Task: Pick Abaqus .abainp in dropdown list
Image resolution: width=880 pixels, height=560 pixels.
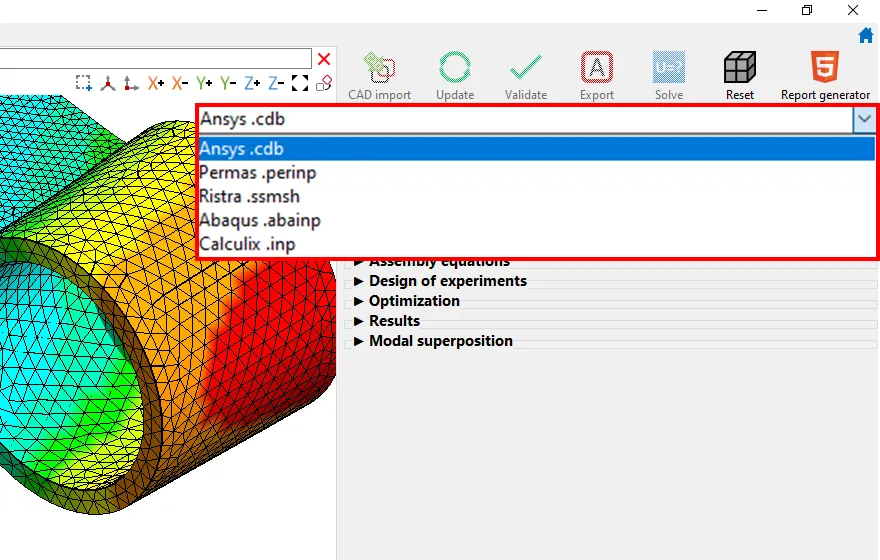Action: click(x=260, y=220)
